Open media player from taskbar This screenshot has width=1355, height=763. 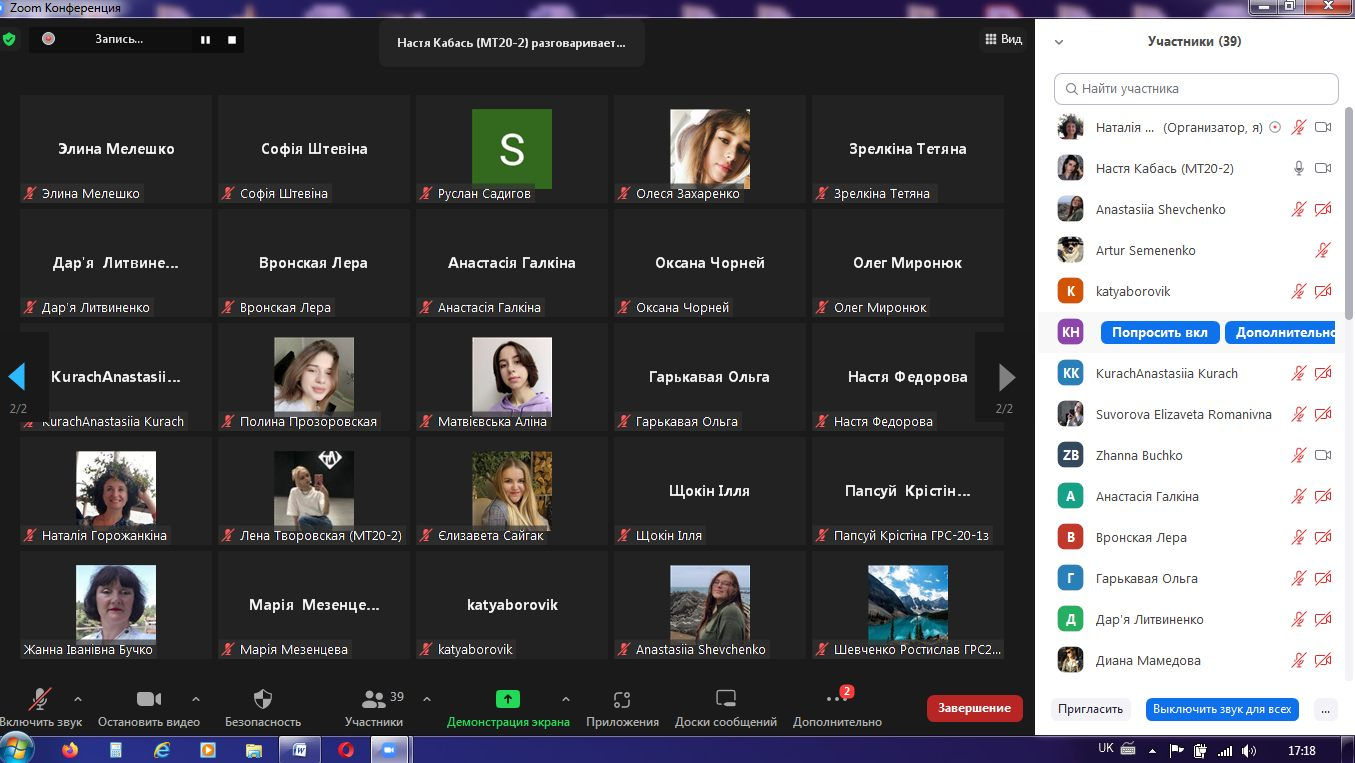pos(208,749)
